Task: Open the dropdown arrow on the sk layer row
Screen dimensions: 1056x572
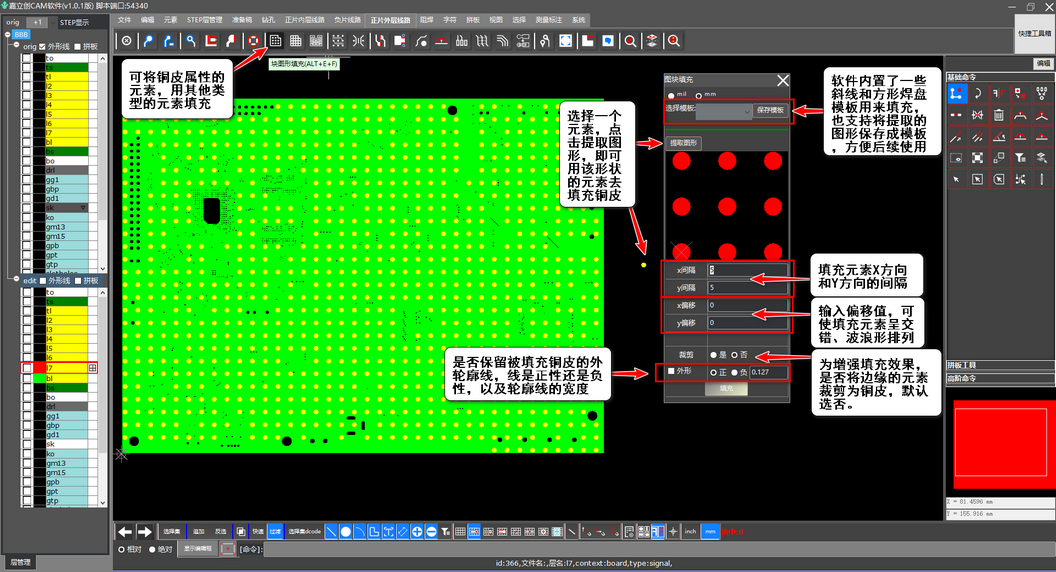Action: (84, 208)
